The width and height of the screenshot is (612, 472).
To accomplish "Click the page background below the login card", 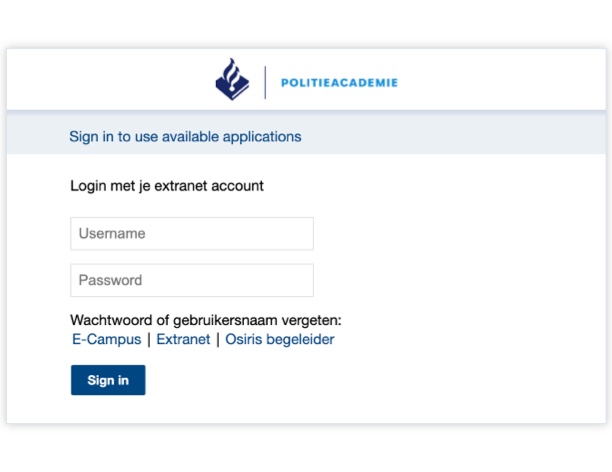I will (306, 448).
